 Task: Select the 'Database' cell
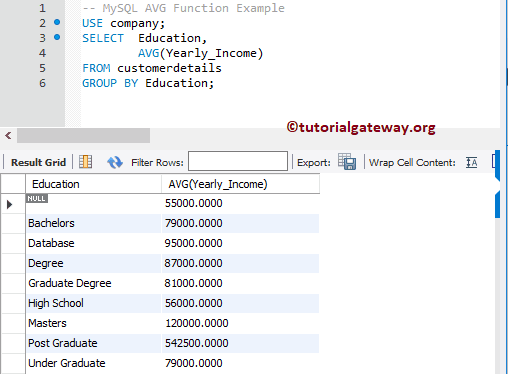(x=93, y=243)
